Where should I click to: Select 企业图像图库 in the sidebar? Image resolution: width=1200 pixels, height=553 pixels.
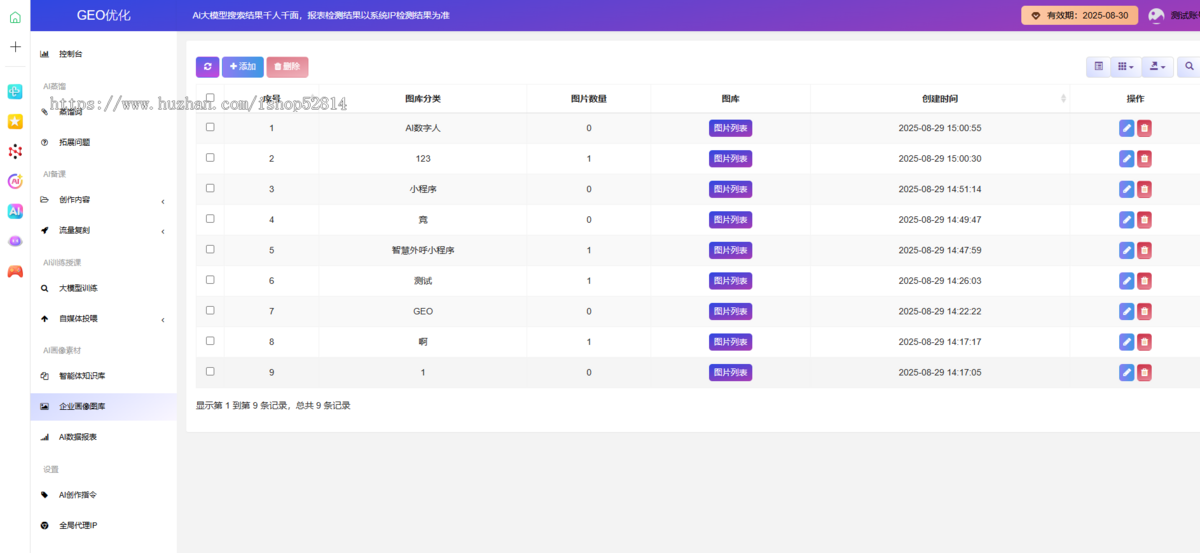[x=103, y=407]
